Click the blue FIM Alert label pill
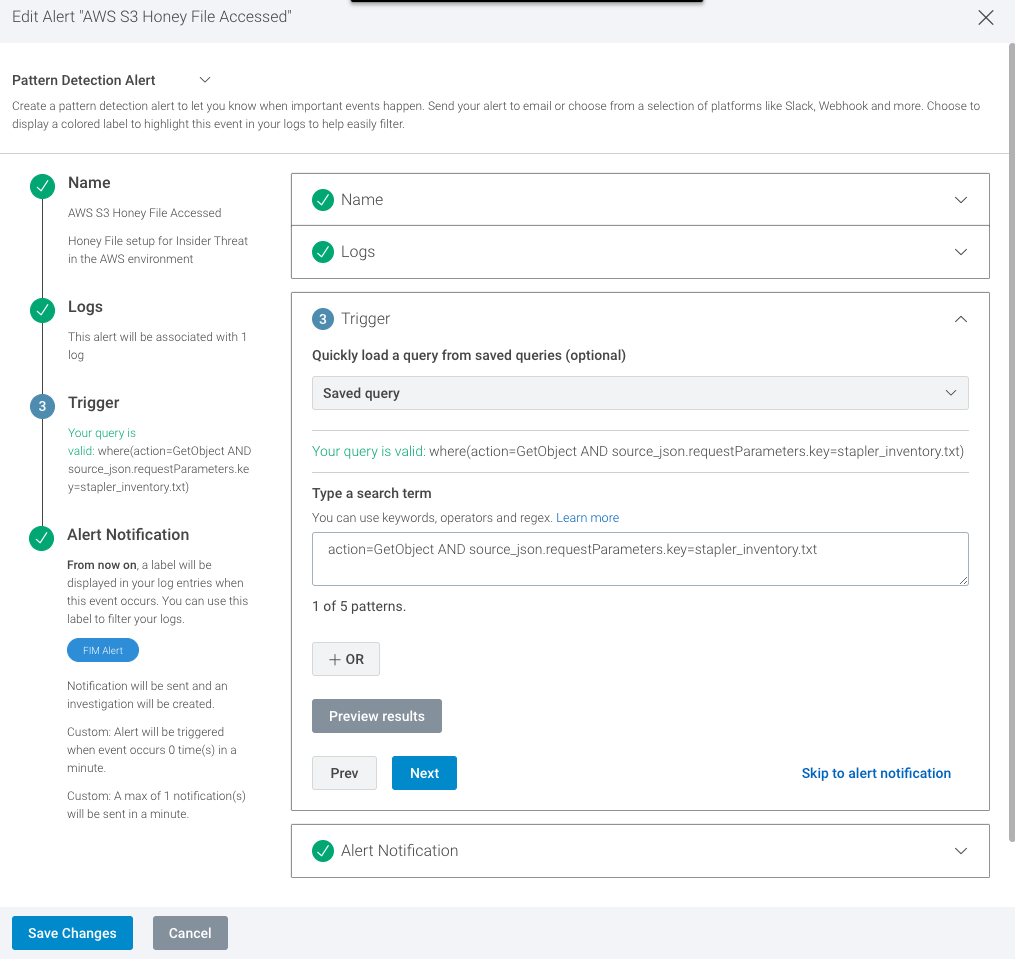1015x959 pixels. [103, 650]
